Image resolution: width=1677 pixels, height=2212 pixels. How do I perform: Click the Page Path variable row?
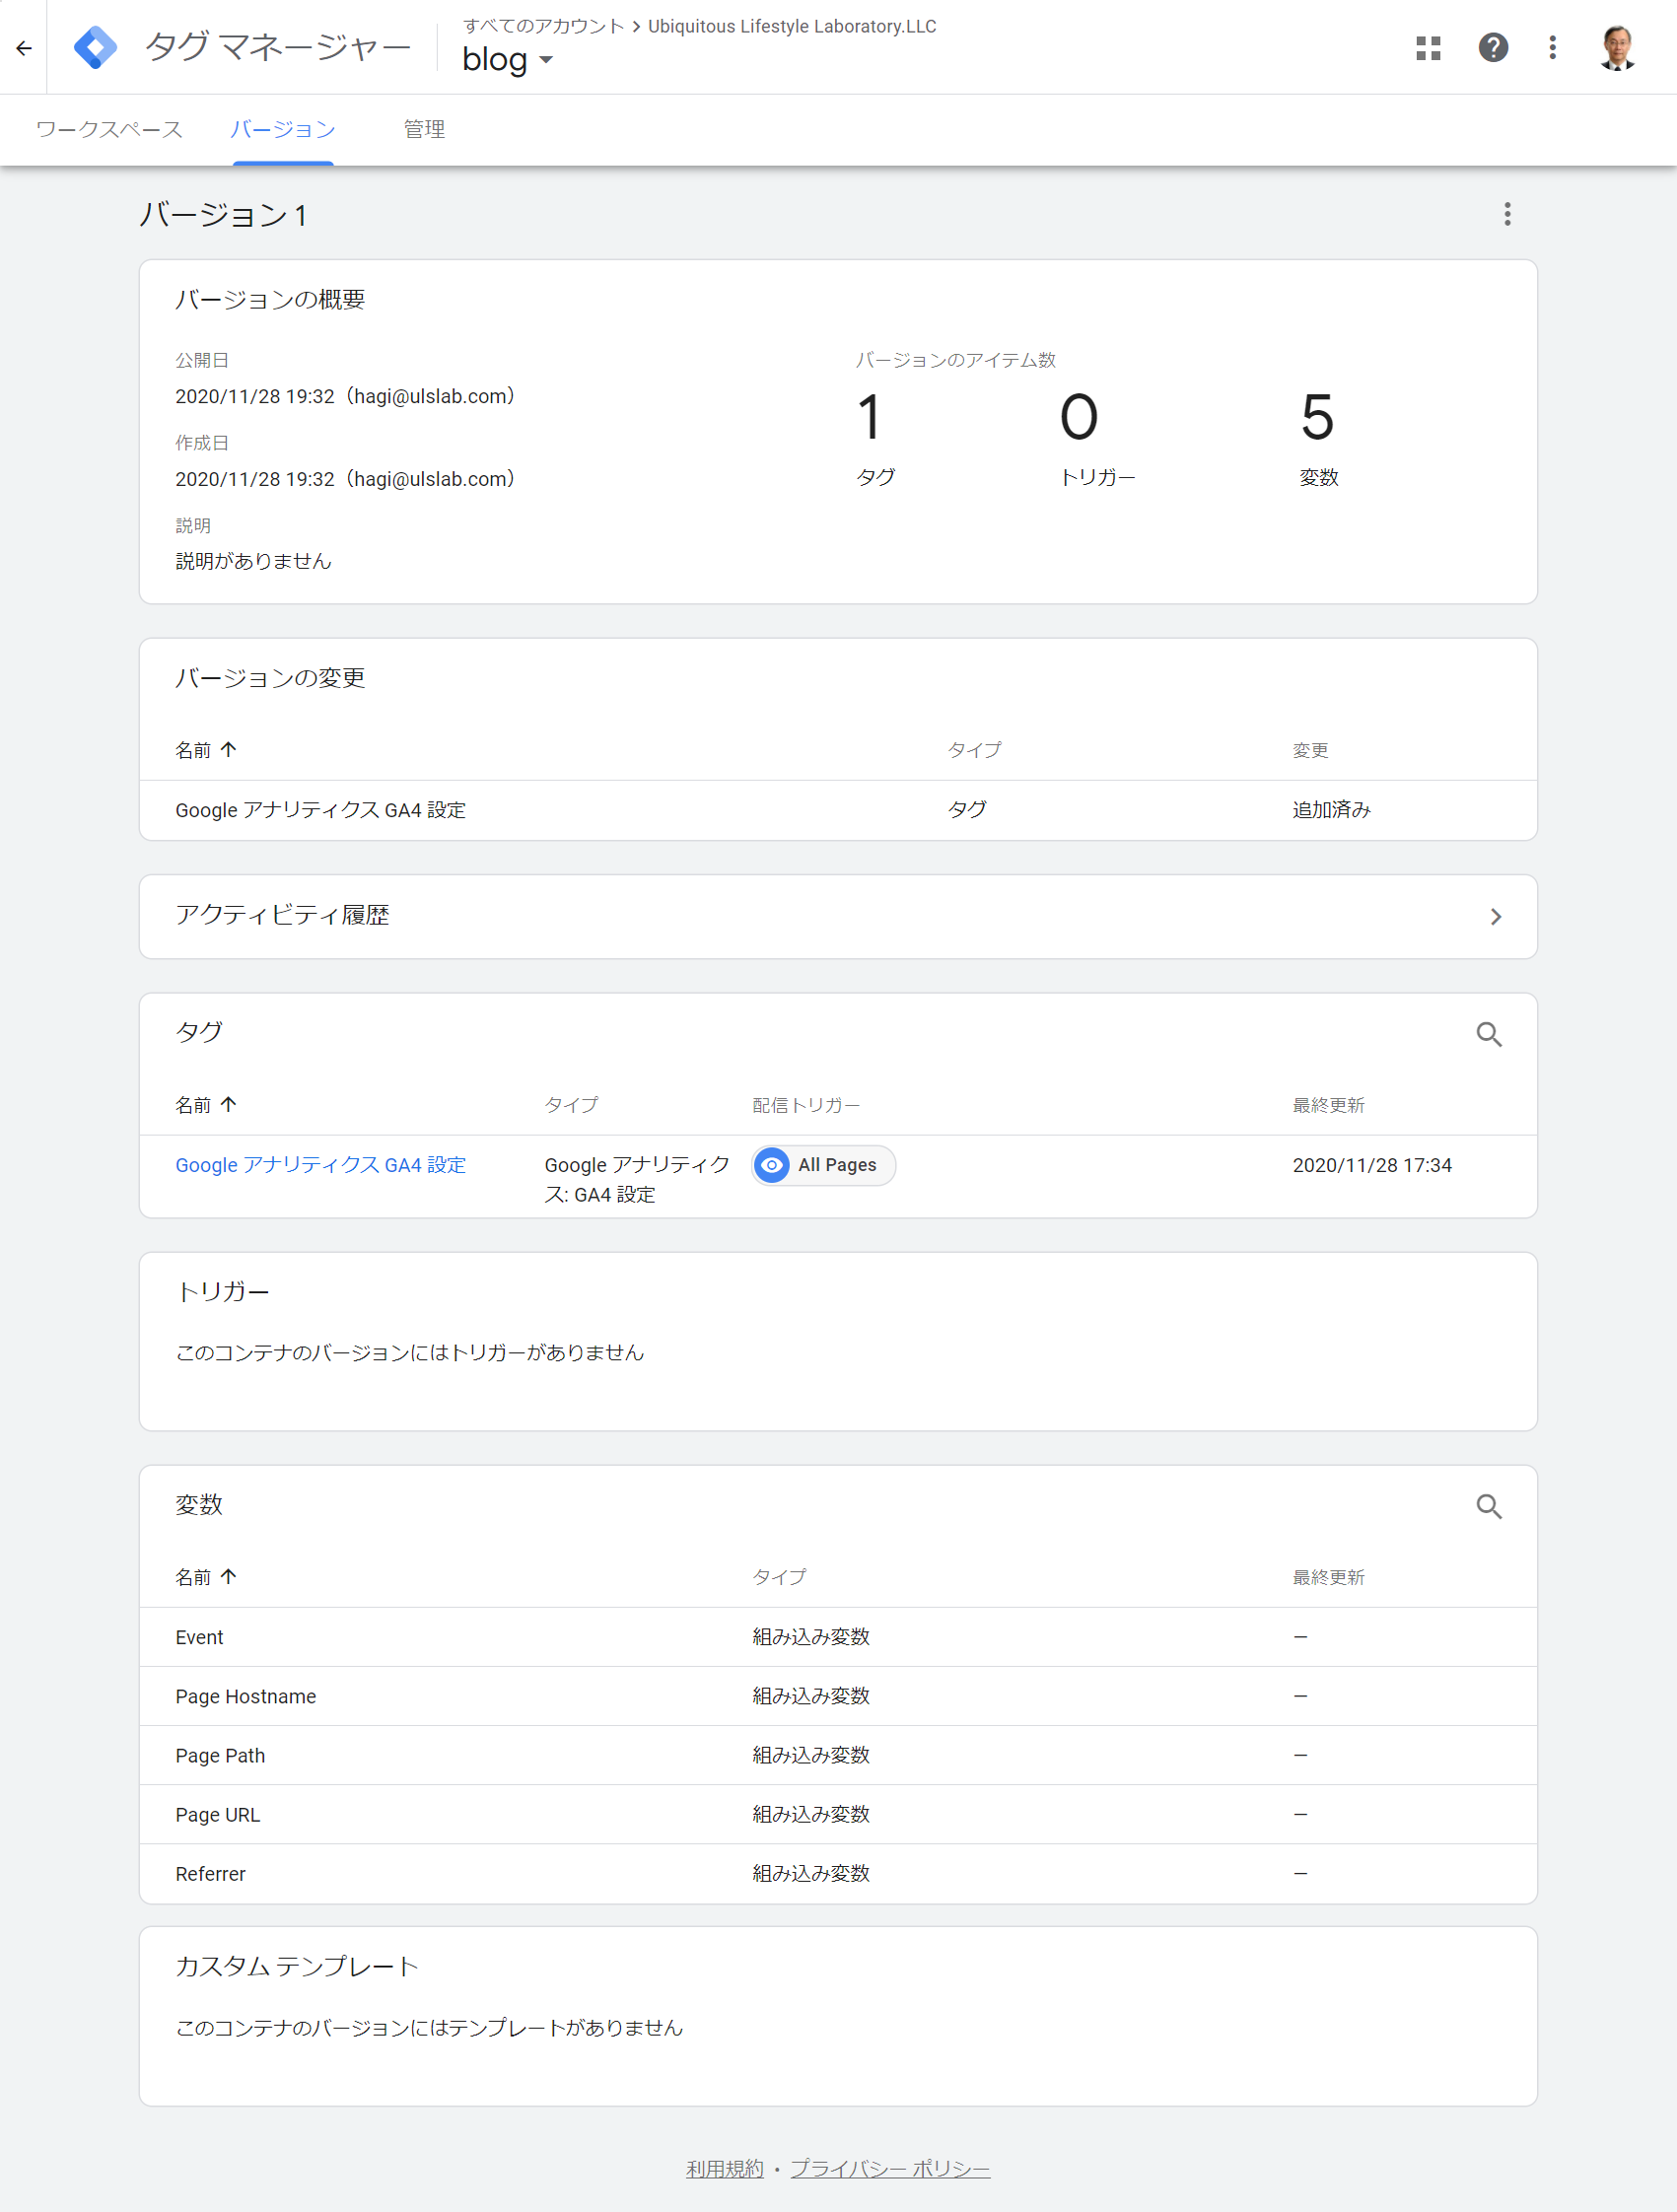pyautogui.click(x=838, y=1755)
